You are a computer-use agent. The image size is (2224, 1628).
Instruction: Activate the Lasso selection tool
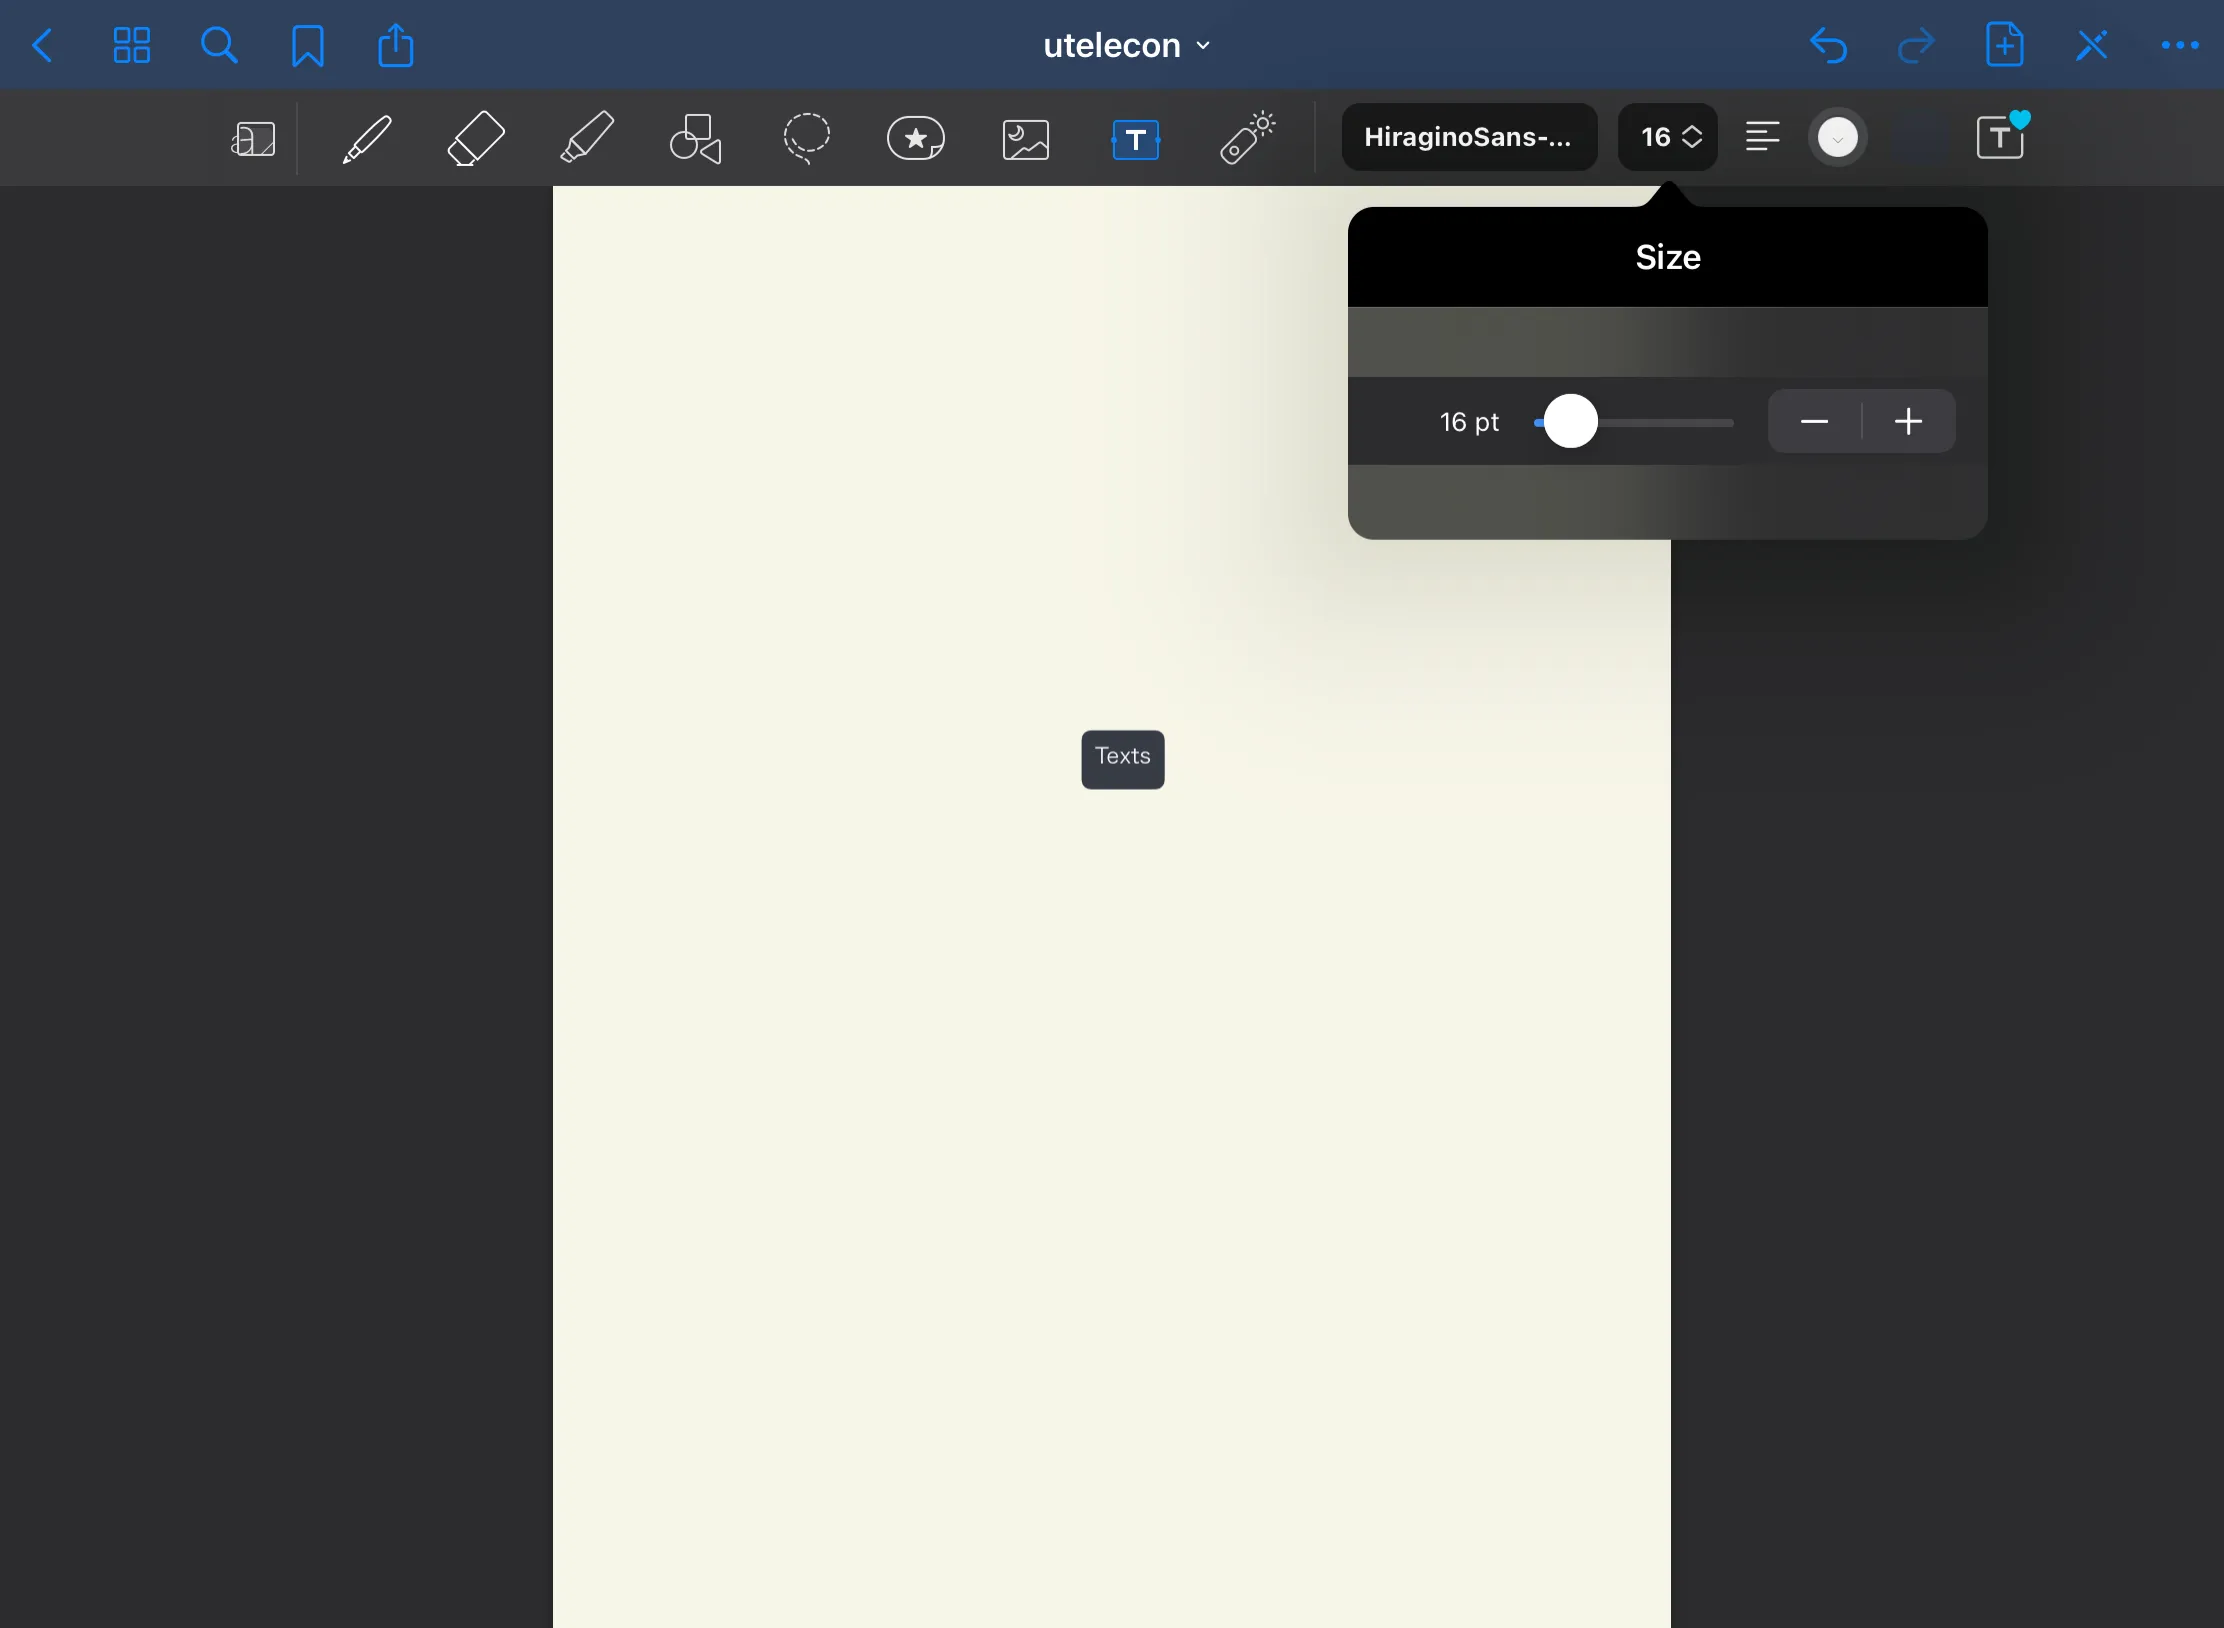coord(806,138)
